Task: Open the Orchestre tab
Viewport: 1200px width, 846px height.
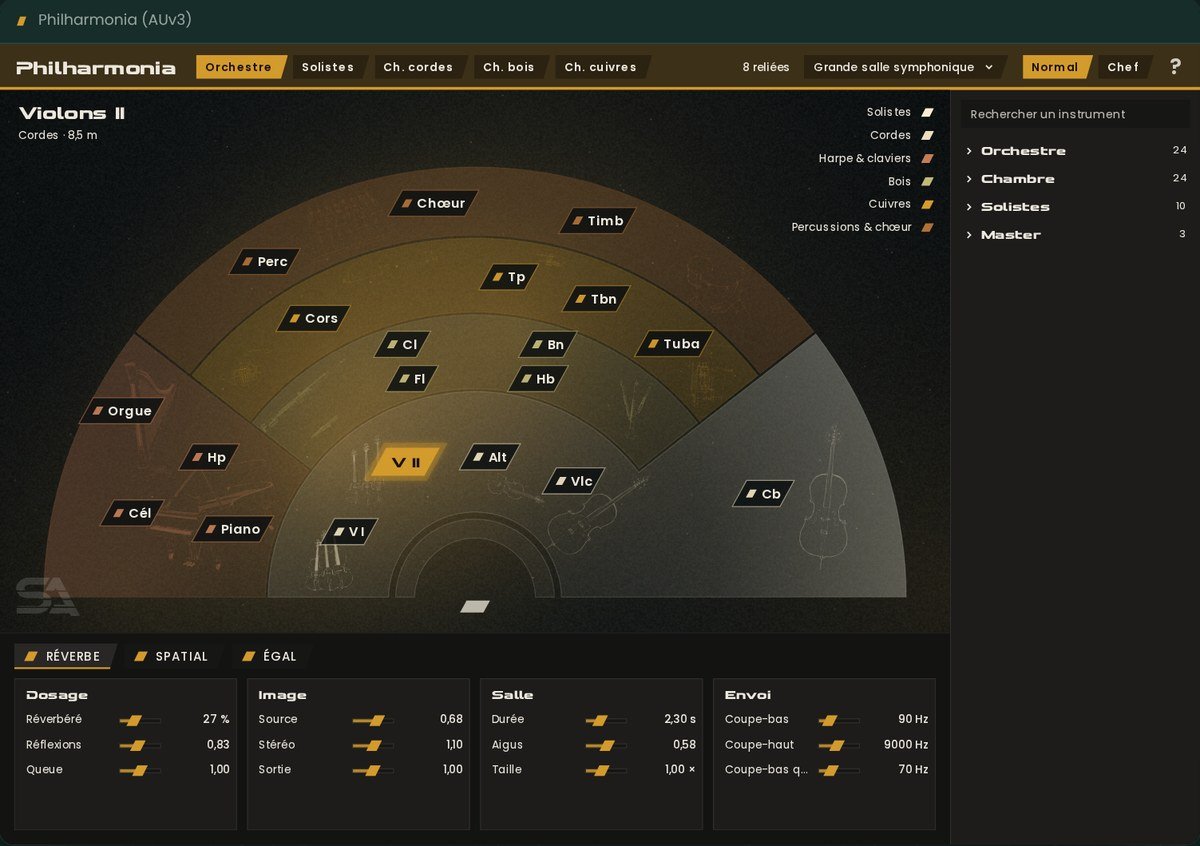Action: pos(239,67)
